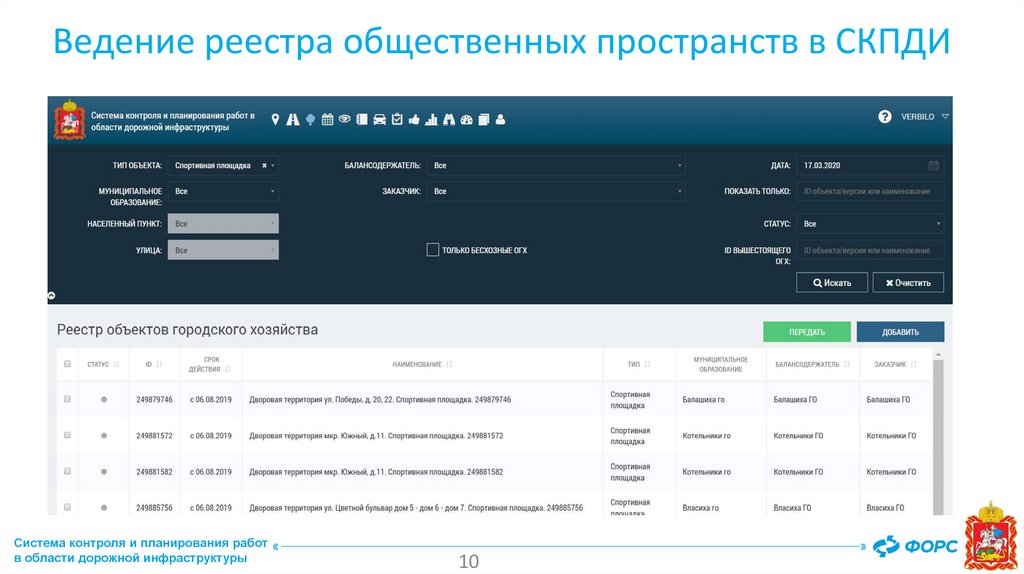Image resolution: width=1024 pixels, height=574 pixels.
Task: Sort table by Тип column
Action: (x=648, y=364)
